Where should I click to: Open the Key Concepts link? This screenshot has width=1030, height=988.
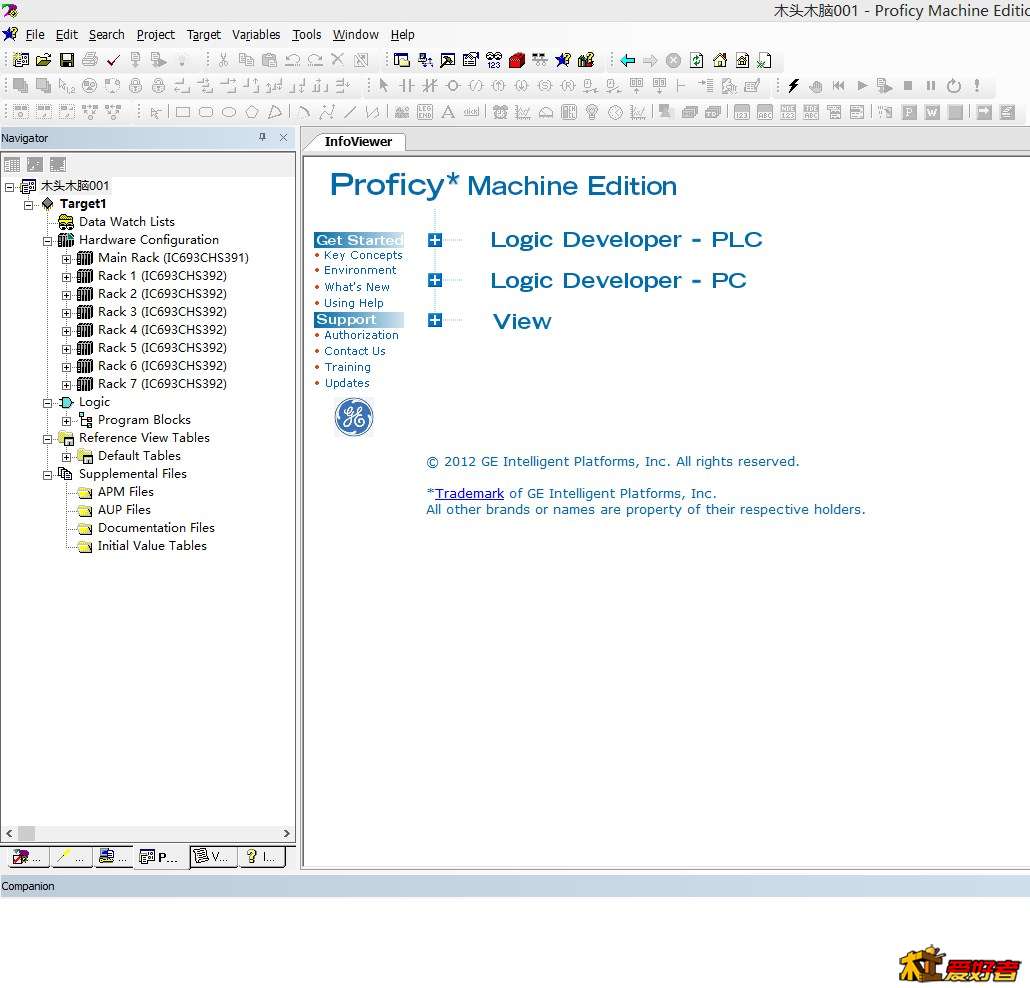(x=363, y=255)
